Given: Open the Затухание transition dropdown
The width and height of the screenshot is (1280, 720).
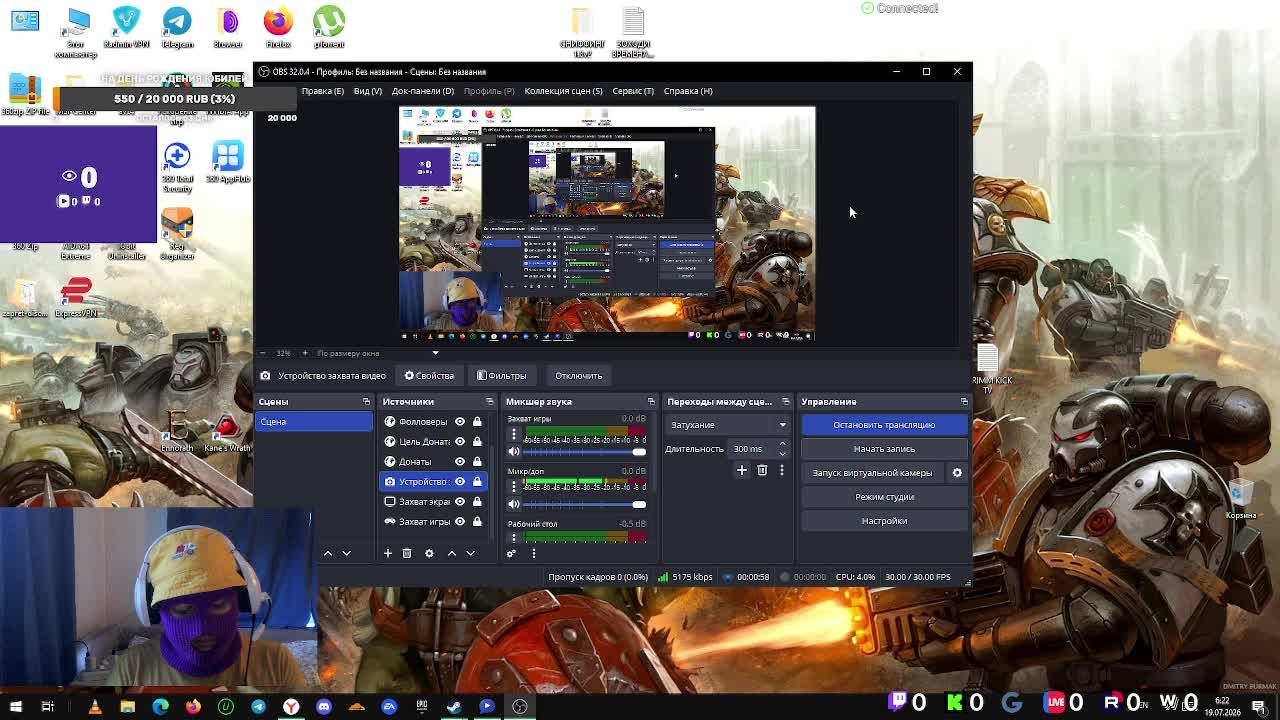Looking at the screenshot, I should (727, 425).
